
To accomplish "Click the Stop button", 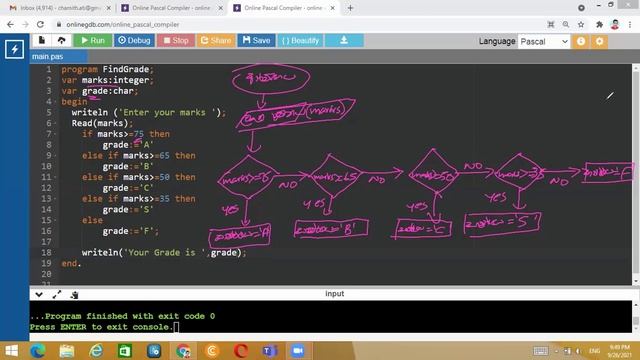I will 176,40.
